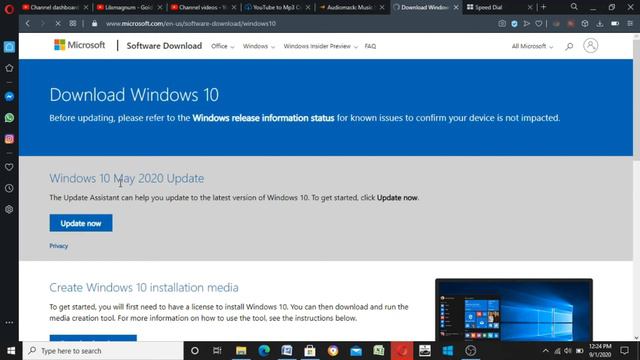Expand the Office dropdown menu
Viewport: 640px width, 360px height.
click(222, 46)
